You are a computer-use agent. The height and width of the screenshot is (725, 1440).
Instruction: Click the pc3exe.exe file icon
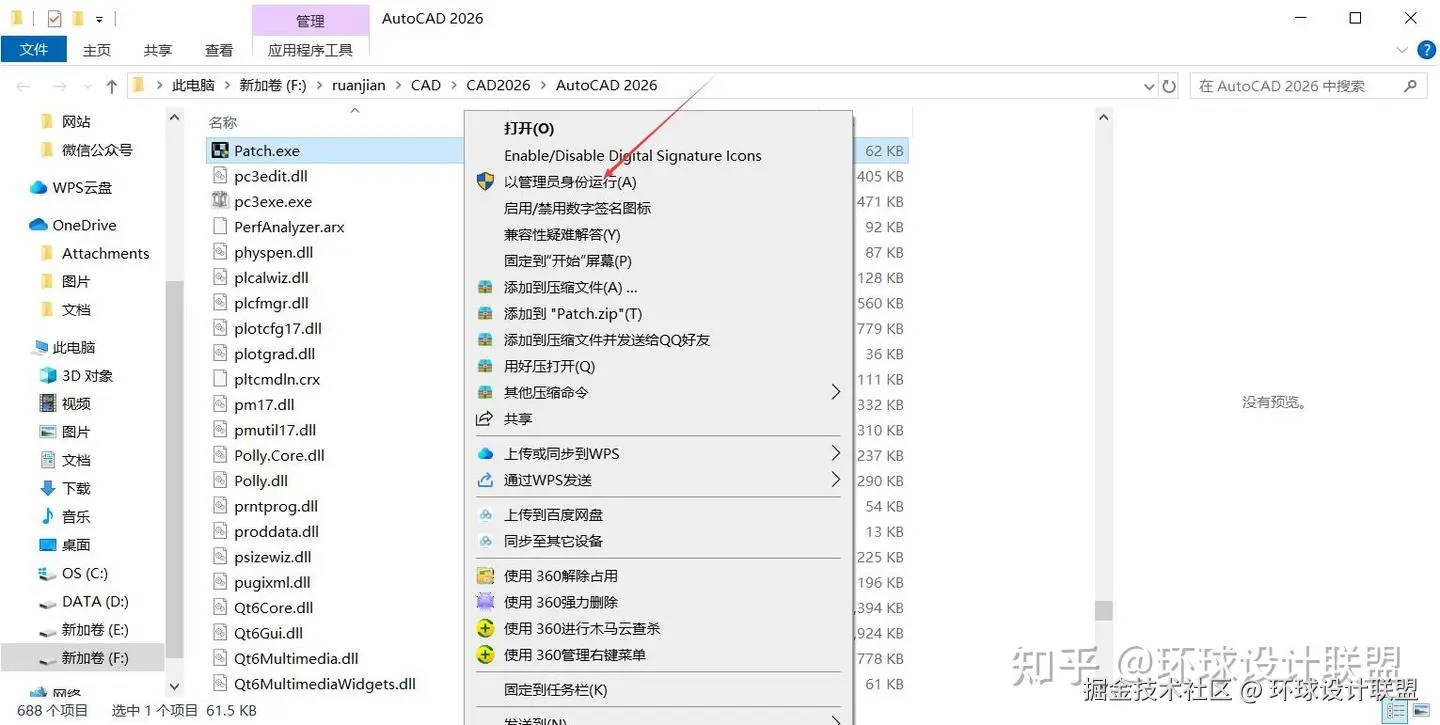220,201
